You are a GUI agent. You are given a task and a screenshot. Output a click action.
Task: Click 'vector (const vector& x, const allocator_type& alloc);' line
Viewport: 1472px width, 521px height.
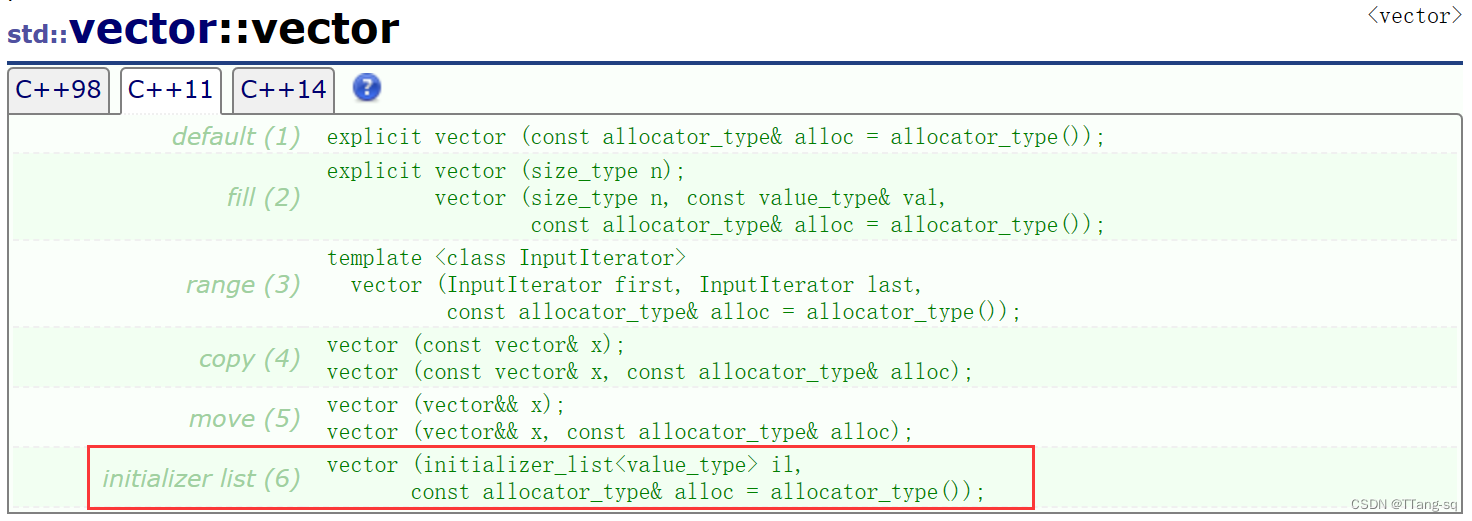pos(650,372)
